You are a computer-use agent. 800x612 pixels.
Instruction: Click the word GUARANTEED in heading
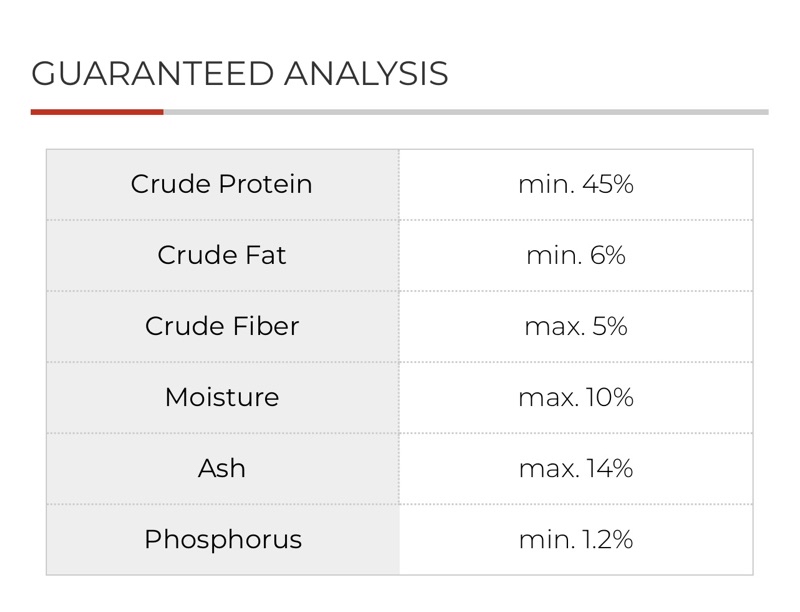coord(153,73)
